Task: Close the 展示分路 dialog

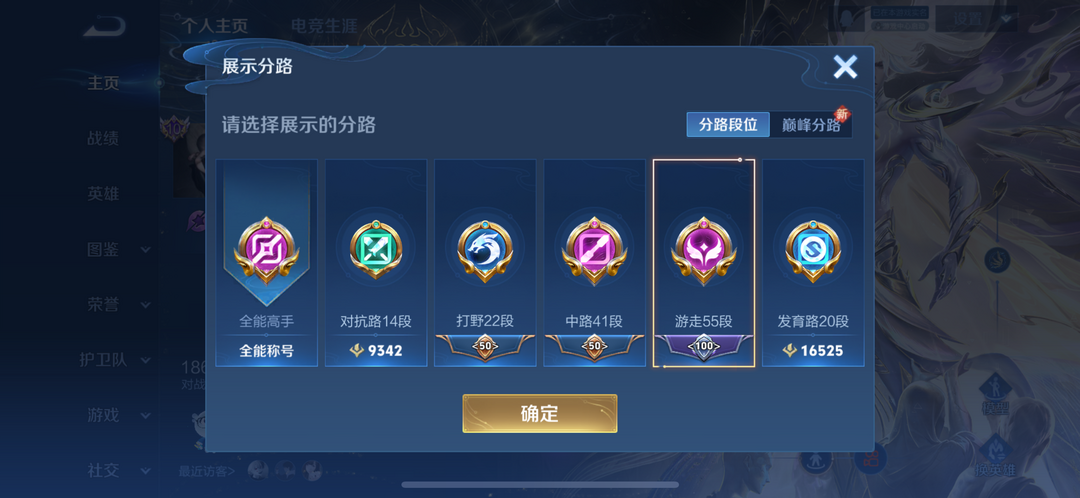Action: [x=845, y=66]
